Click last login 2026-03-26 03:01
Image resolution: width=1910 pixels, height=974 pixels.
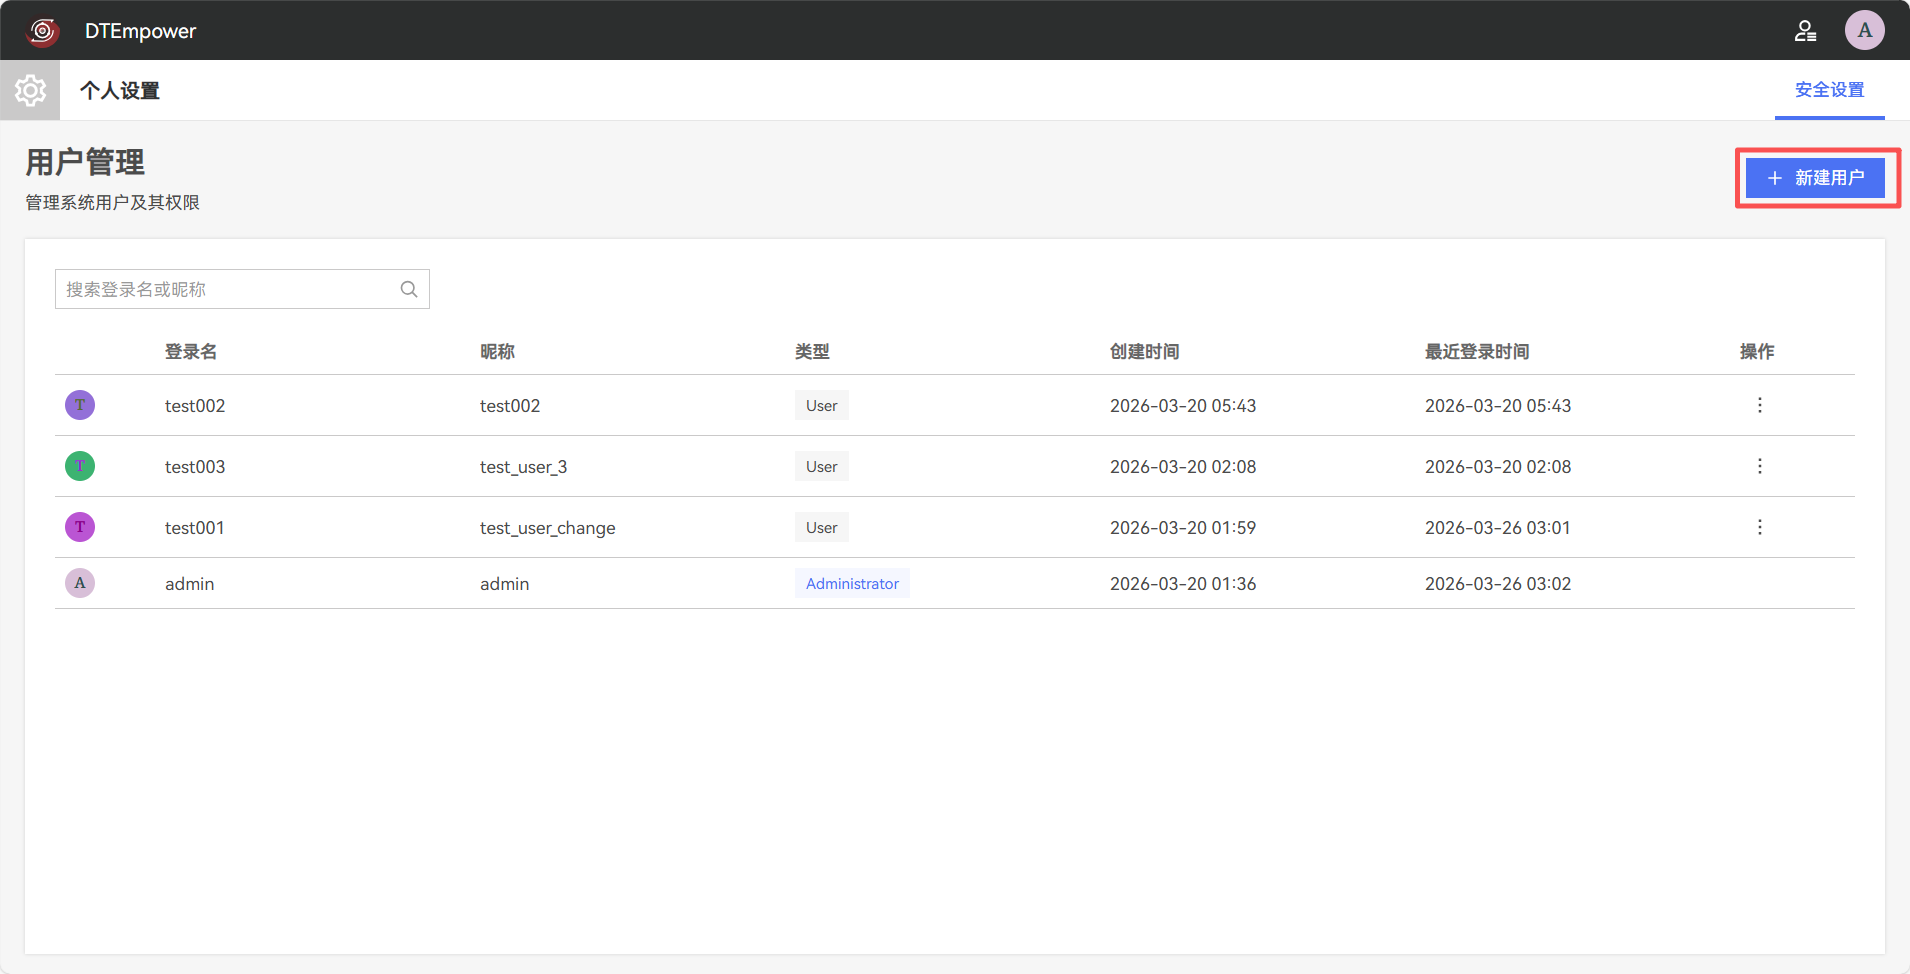pos(1498,528)
